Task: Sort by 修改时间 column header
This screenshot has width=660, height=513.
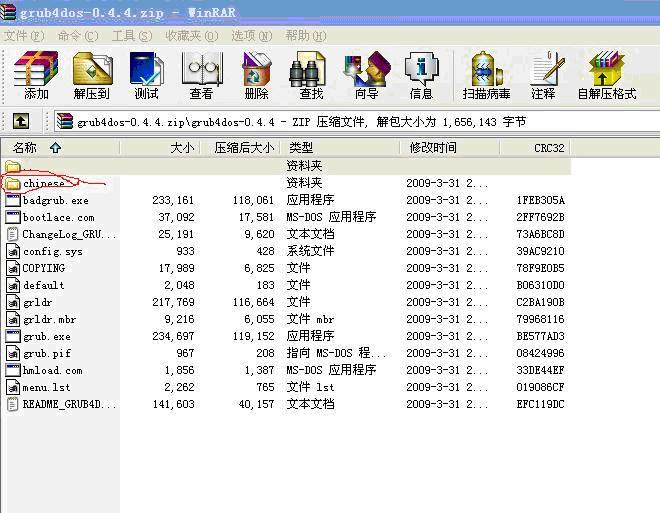Action: (450, 148)
